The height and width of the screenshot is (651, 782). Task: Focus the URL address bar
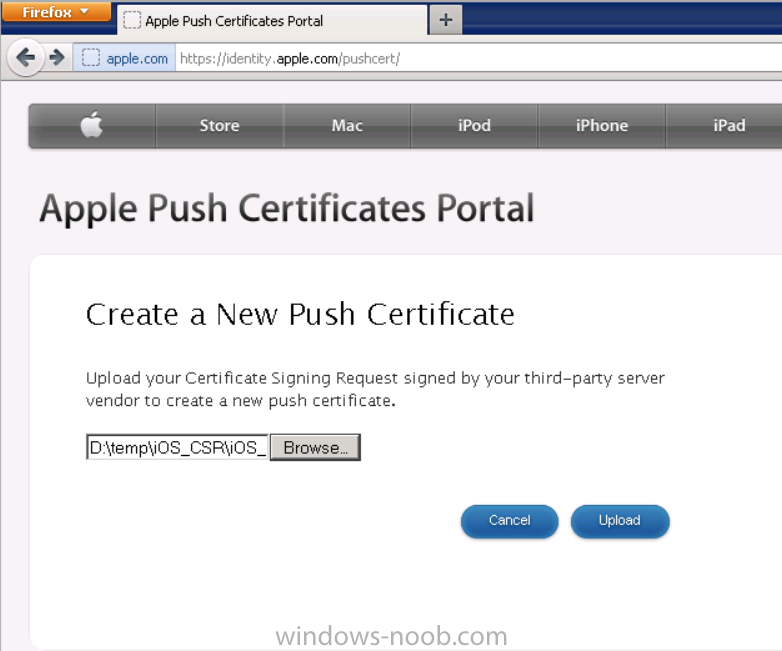coord(479,58)
